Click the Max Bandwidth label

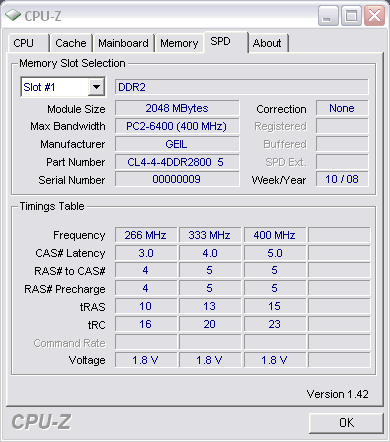coord(68,126)
